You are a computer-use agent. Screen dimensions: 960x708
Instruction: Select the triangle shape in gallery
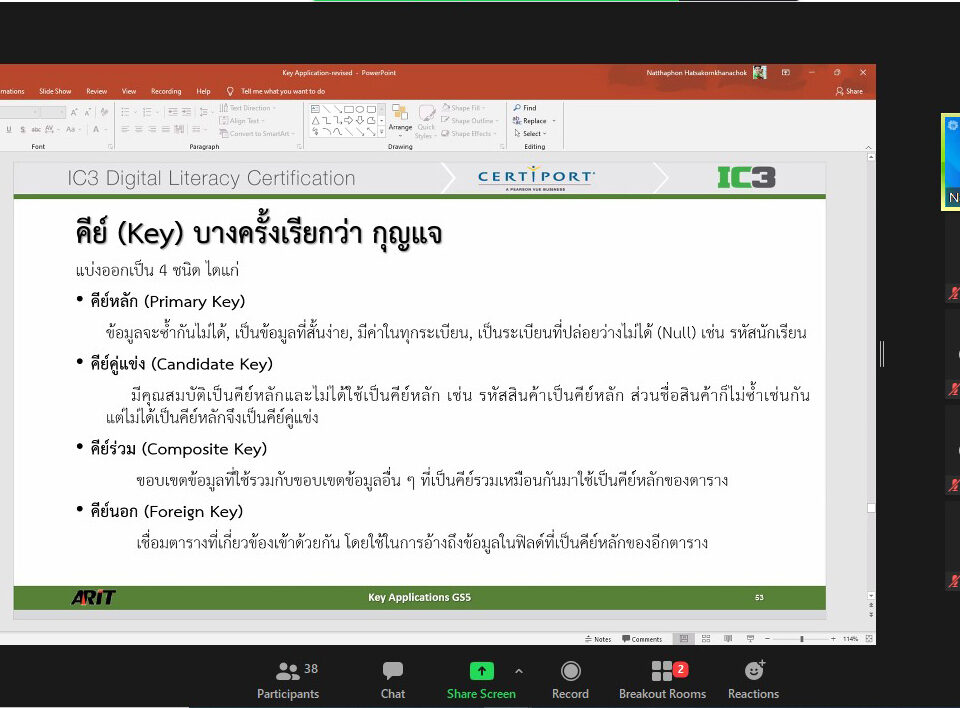coord(315,120)
